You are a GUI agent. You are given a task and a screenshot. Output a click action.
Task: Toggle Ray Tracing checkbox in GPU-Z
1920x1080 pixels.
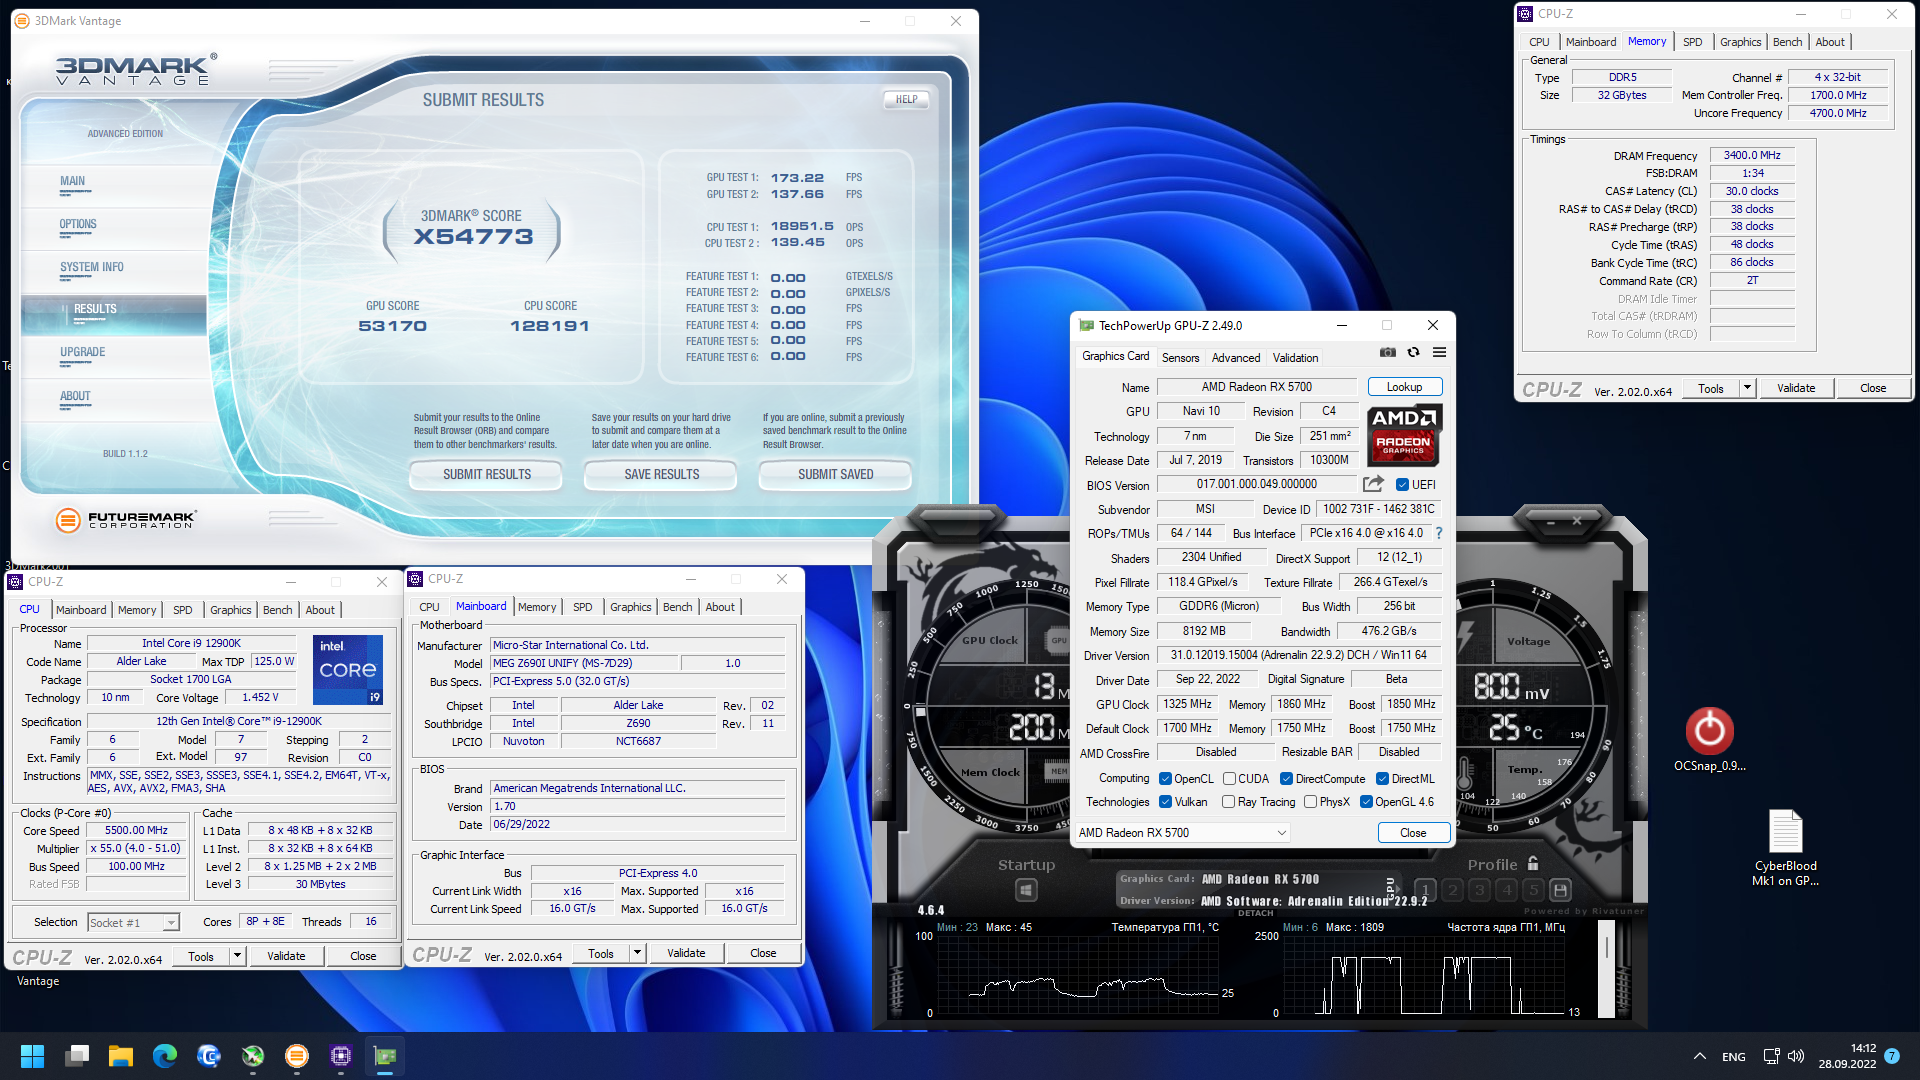point(1228,802)
